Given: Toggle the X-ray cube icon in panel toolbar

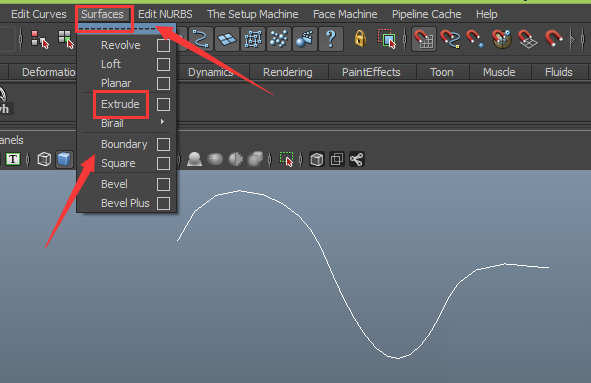Looking at the screenshot, I should tap(317, 159).
